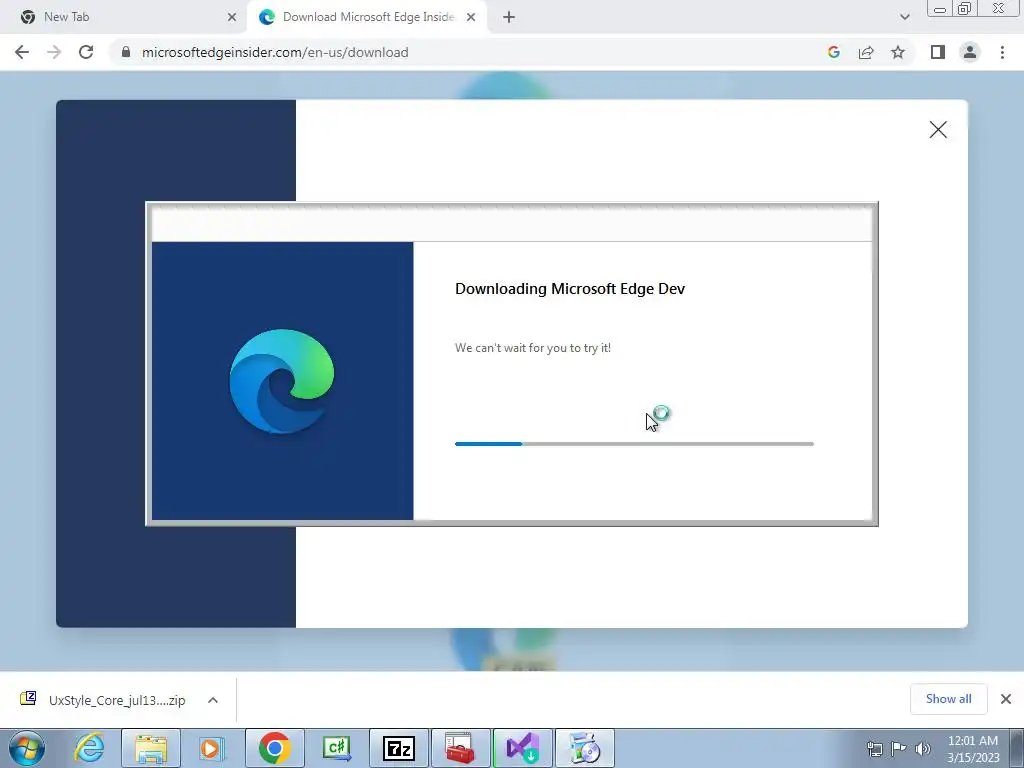The width and height of the screenshot is (1024, 768).
Task: Expand the tab search chevron
Action: pyautogui.click(x=904, y=18)
